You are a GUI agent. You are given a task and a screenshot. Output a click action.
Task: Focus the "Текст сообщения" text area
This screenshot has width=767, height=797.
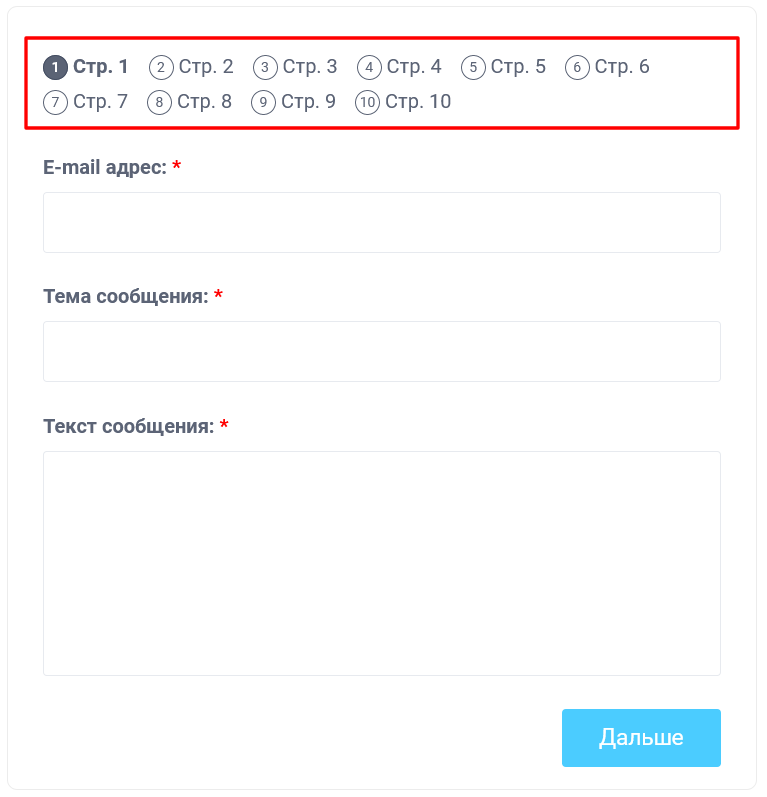(x=381, y=563)
